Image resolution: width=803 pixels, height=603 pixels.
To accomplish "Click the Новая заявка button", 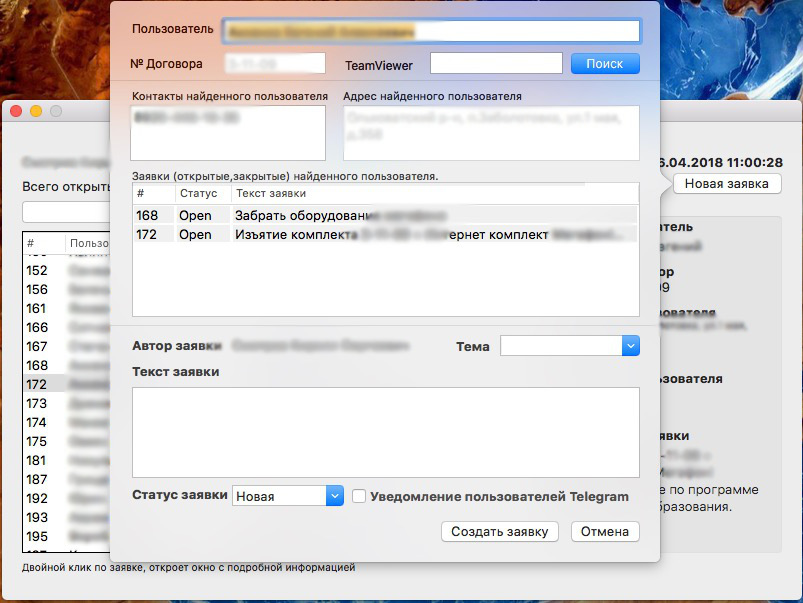I will (729, 183).
